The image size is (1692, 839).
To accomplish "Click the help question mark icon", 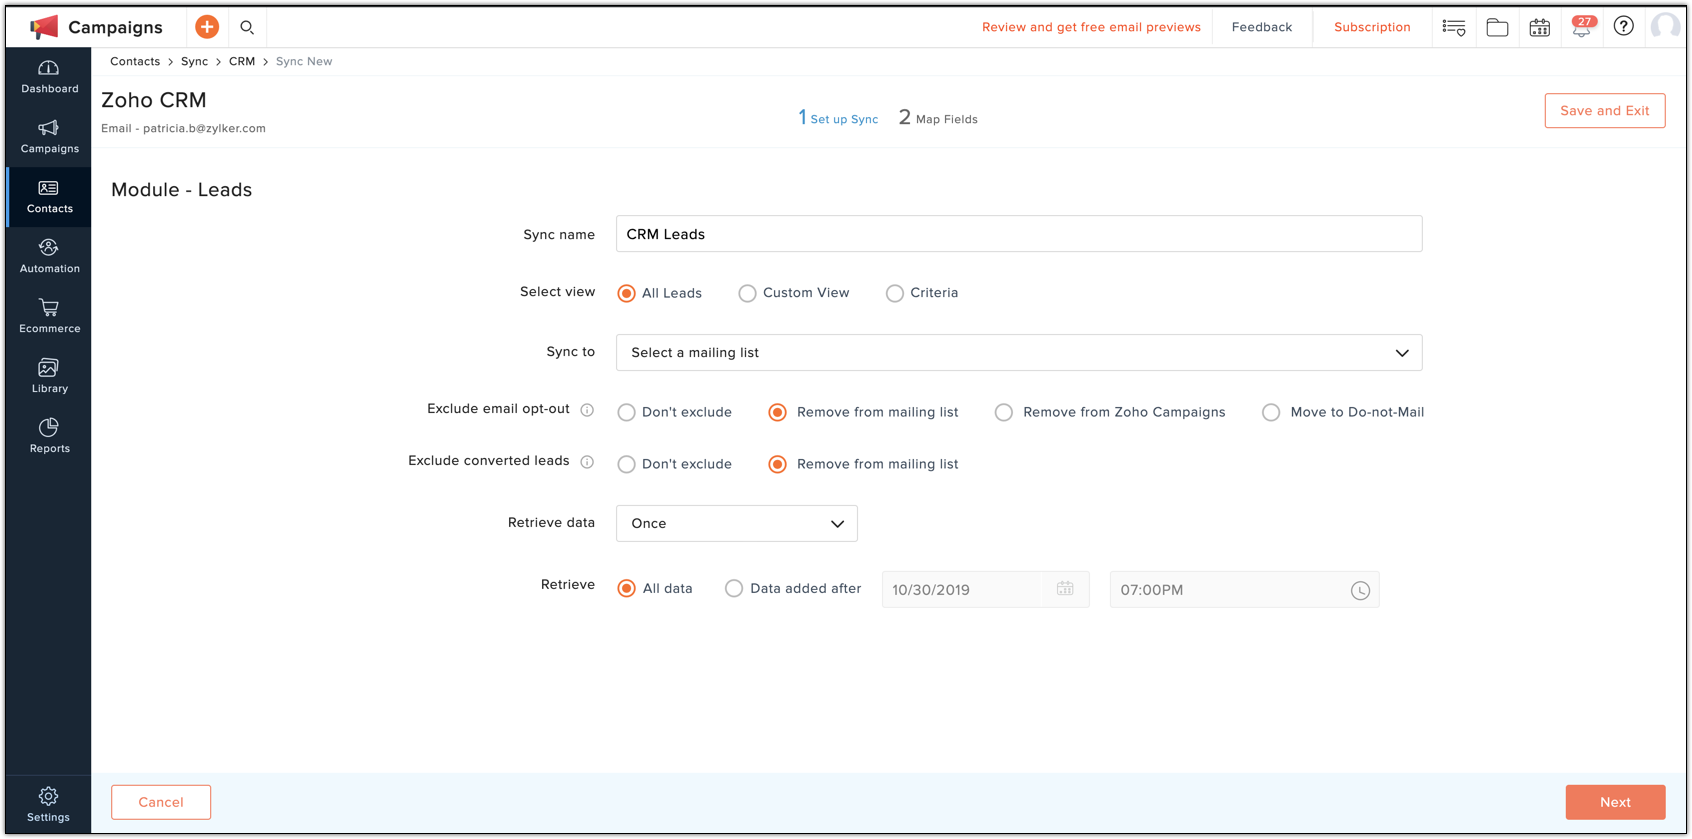I will 1624,26.
